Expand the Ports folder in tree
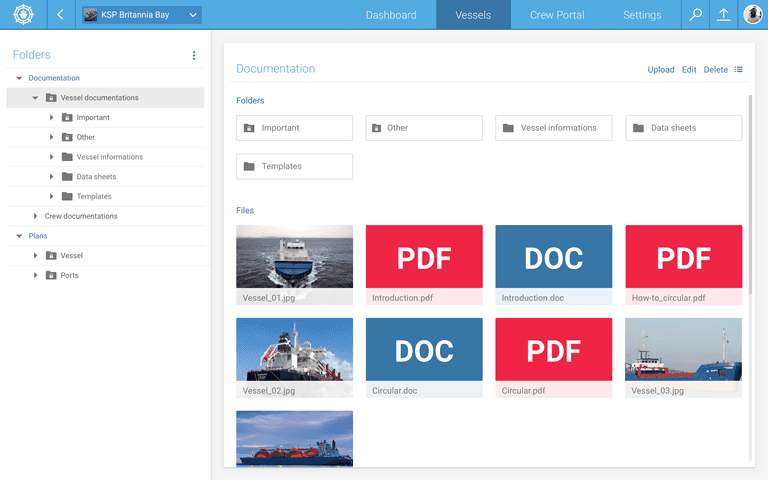 click(35, 275)
